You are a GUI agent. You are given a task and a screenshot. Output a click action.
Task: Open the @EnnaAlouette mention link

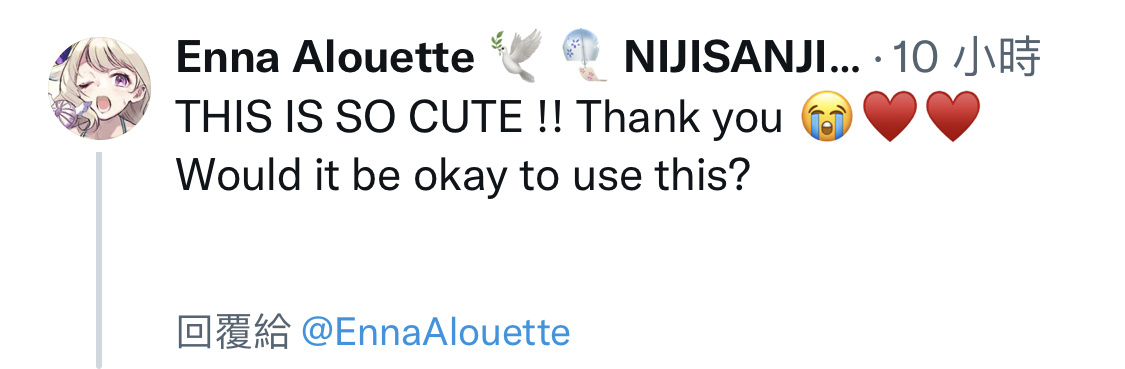tap(436, 332)
